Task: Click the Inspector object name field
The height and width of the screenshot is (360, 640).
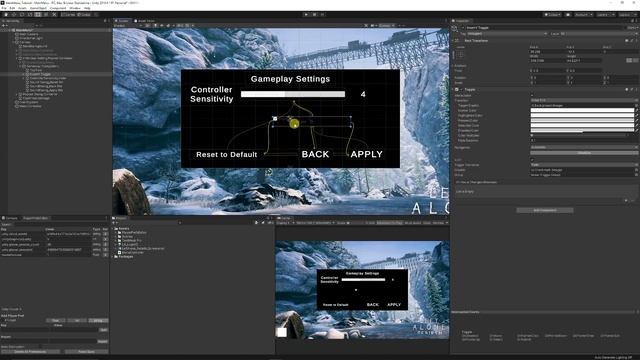Action: [x=545, y=28]
